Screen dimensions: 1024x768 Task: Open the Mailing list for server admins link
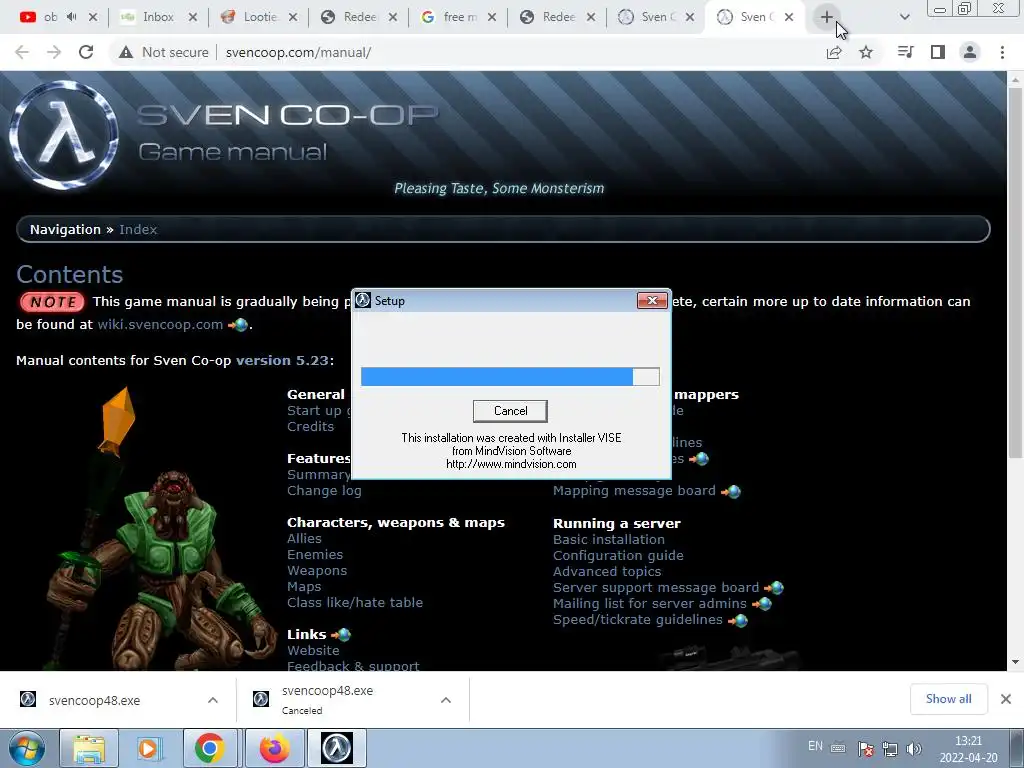click(649, 603)
